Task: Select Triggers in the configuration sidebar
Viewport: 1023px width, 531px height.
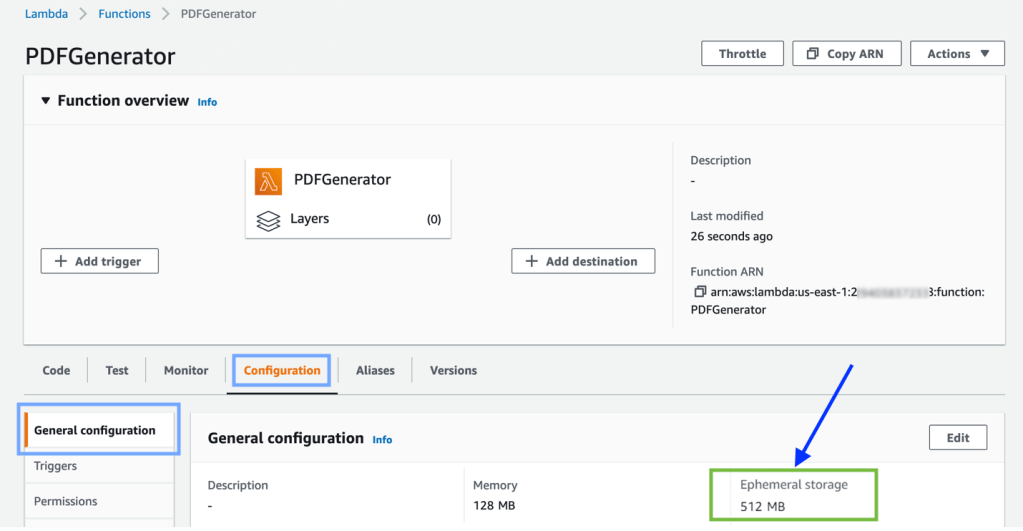Action: click(55, 466)
